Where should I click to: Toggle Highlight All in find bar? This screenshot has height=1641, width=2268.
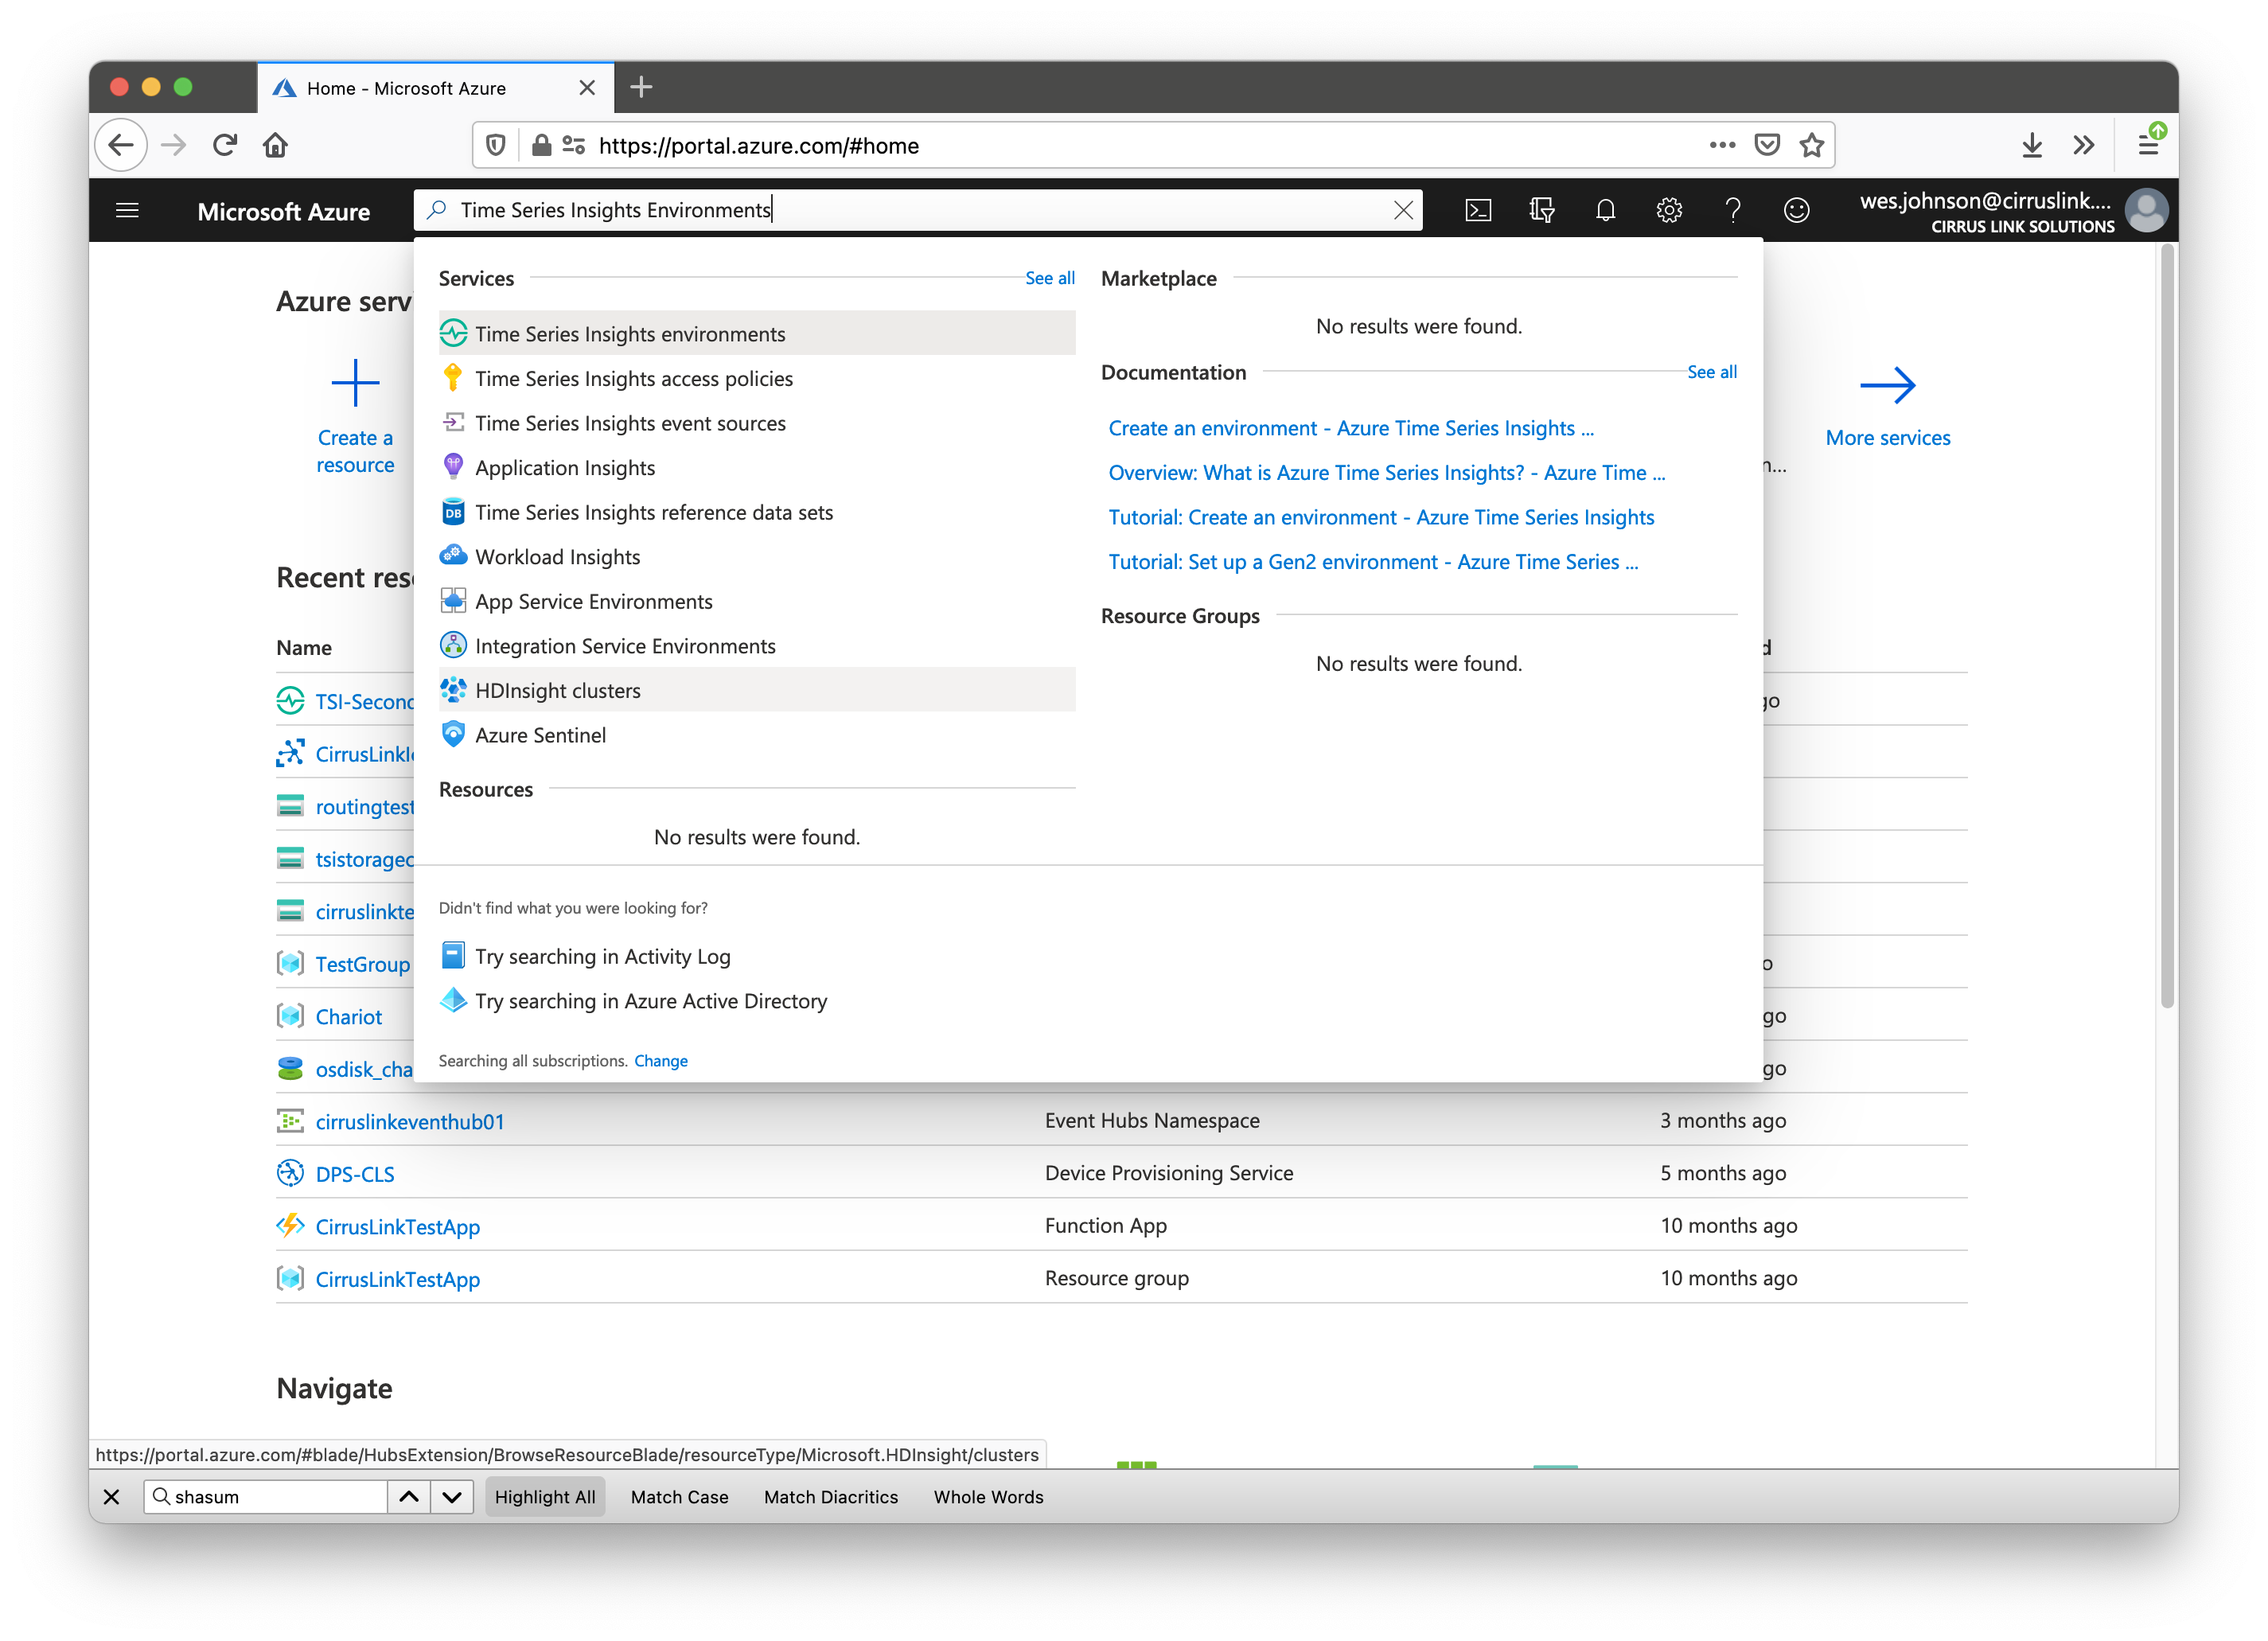click(545, 1497)
